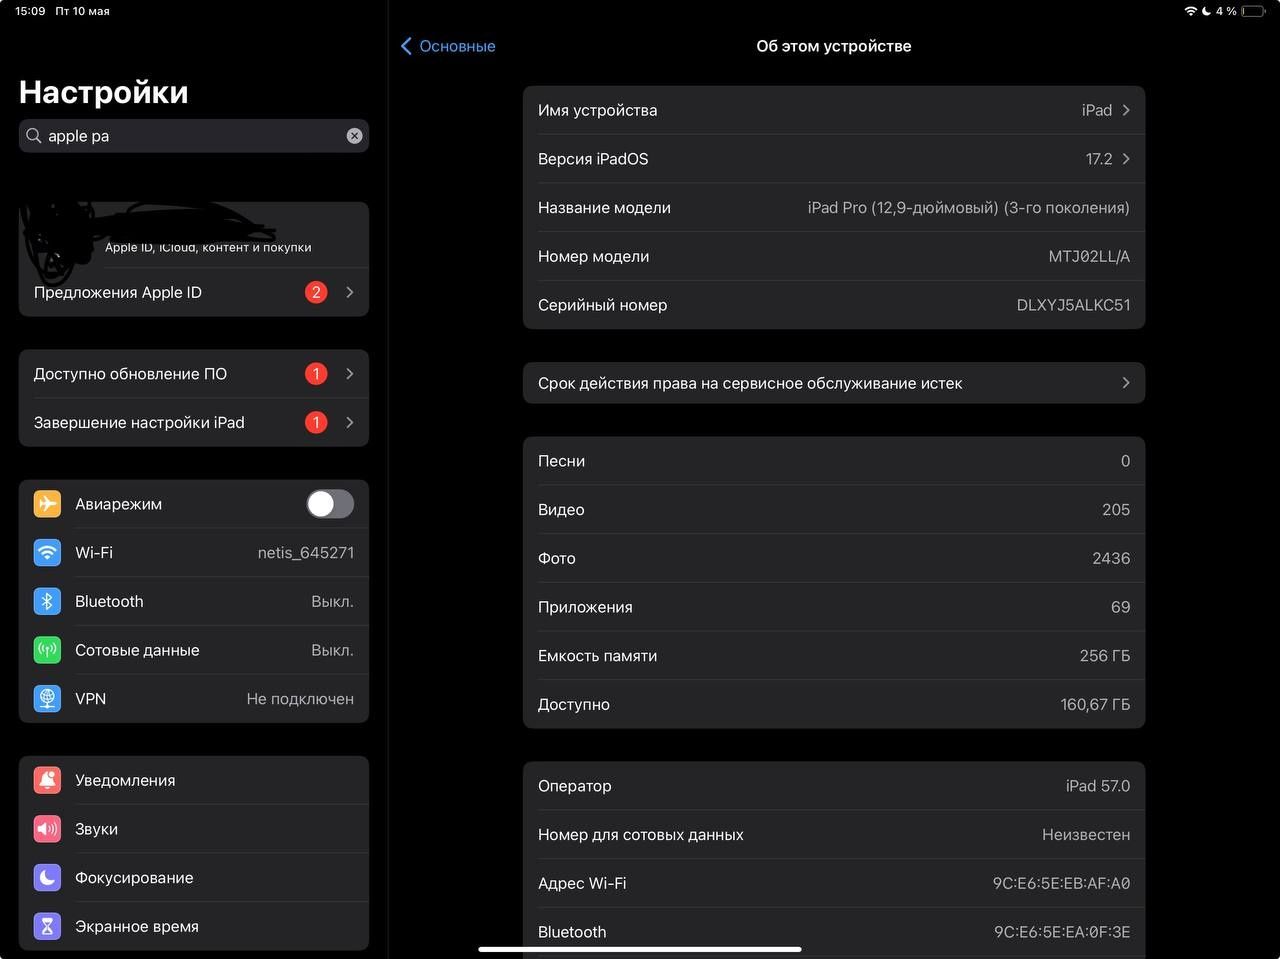The image size is (1280, 959).
Task: Tap model name iPad Pro 12,9 value
Action: point(968,208)
